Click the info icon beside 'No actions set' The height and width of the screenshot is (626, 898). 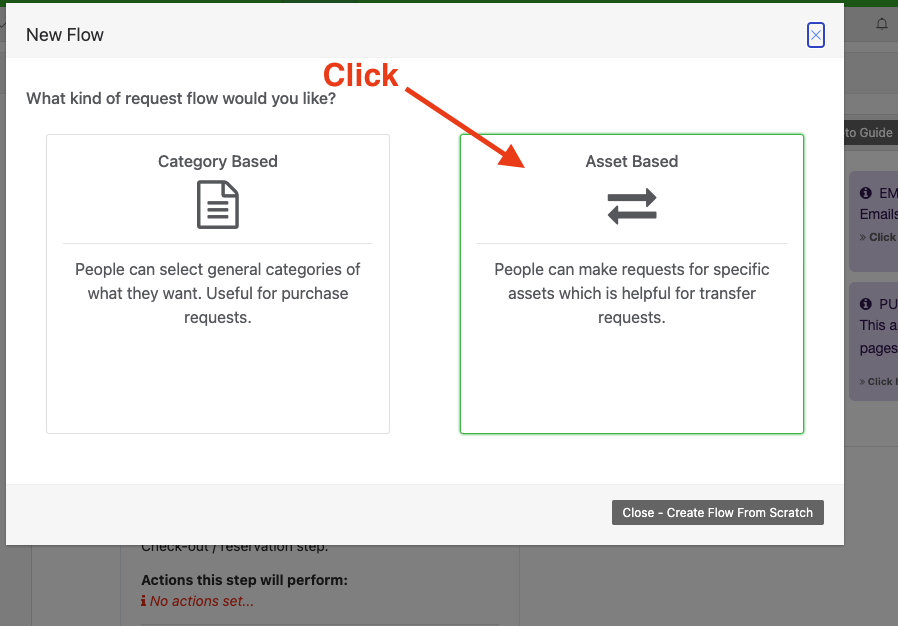(143, 600)
